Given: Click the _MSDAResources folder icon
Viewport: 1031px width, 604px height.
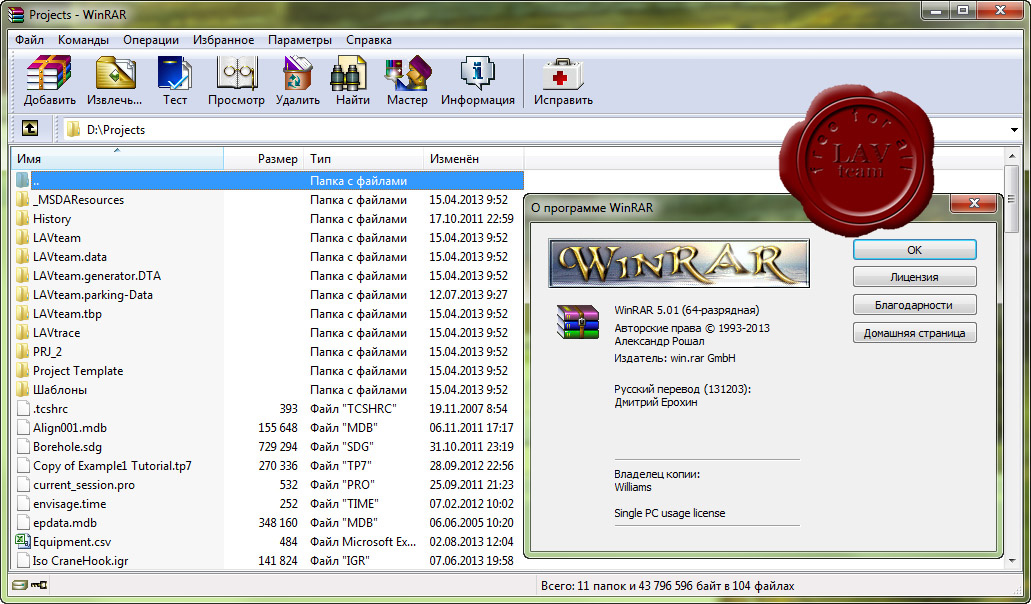Looking at the screenshot, I should tap(23, 199).
